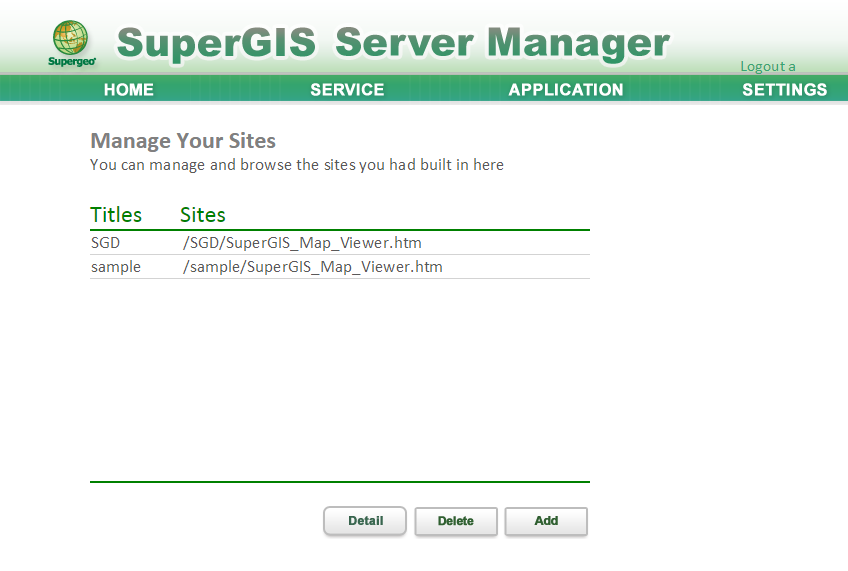The image size is (848, 571).
Task: Click the Logout link
Action: (x=768, y=67)
